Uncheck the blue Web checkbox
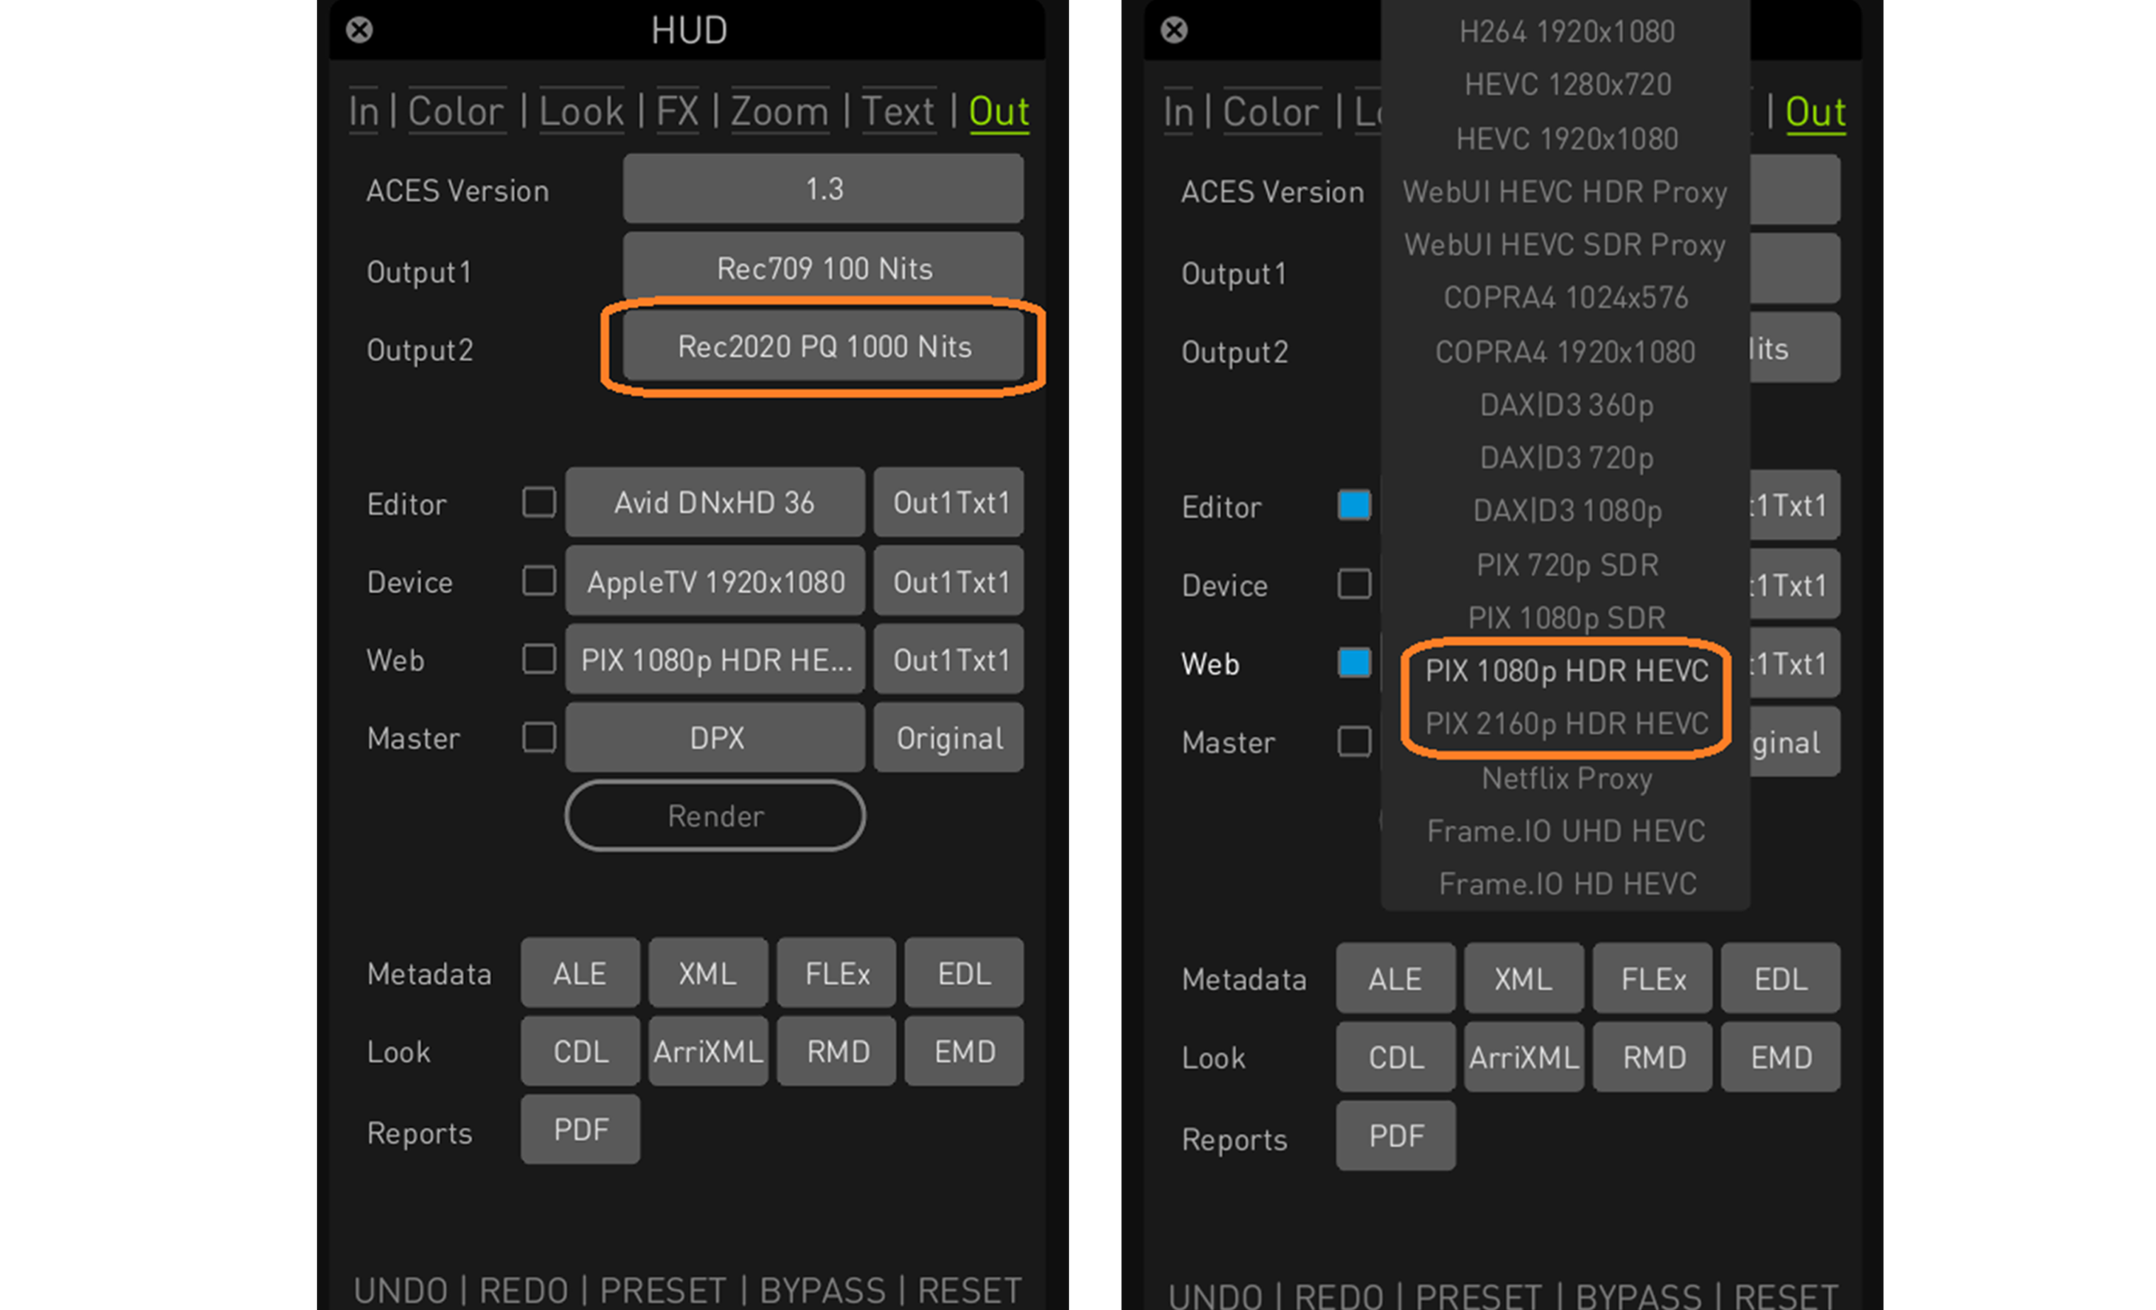This screenshot has height=1310, width=2156. tap(1354, 663)
